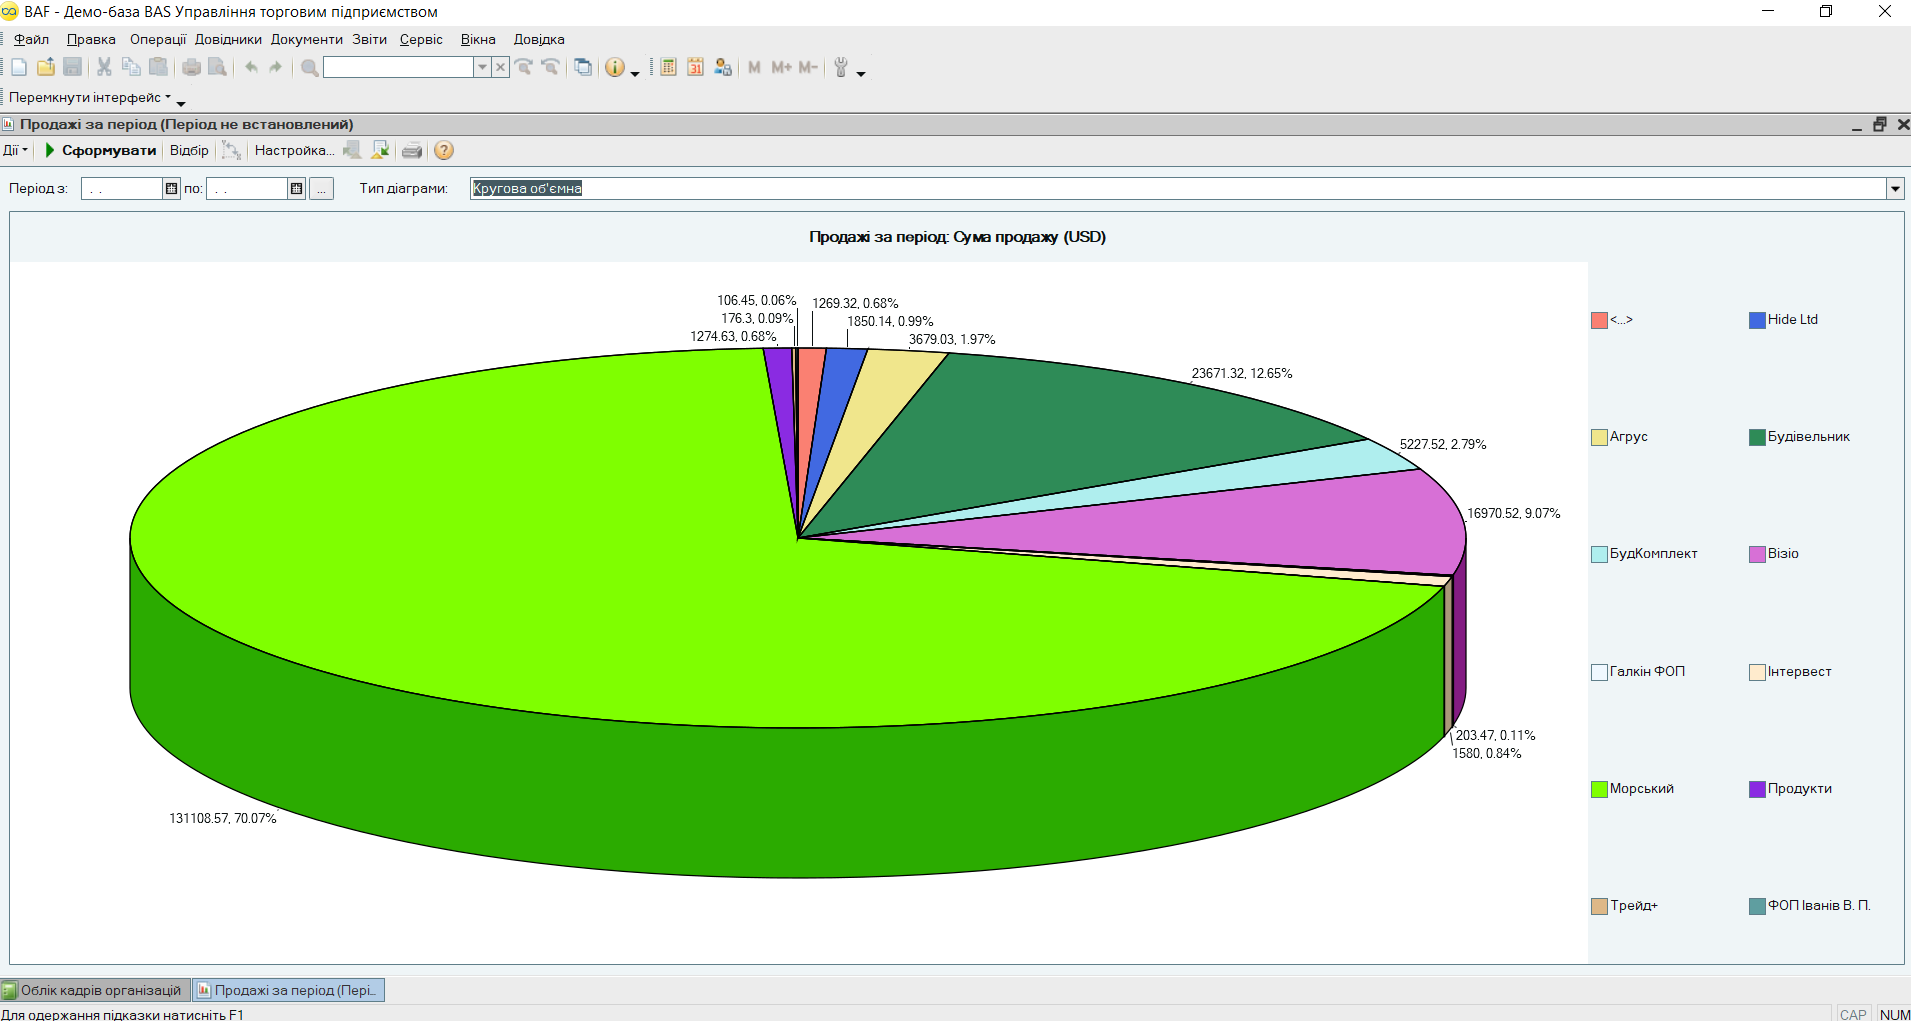This screenshot has width=1911, height=1021.
Task: Click the search magnifier icon in toolbar
Action: (x=310, y=67)
